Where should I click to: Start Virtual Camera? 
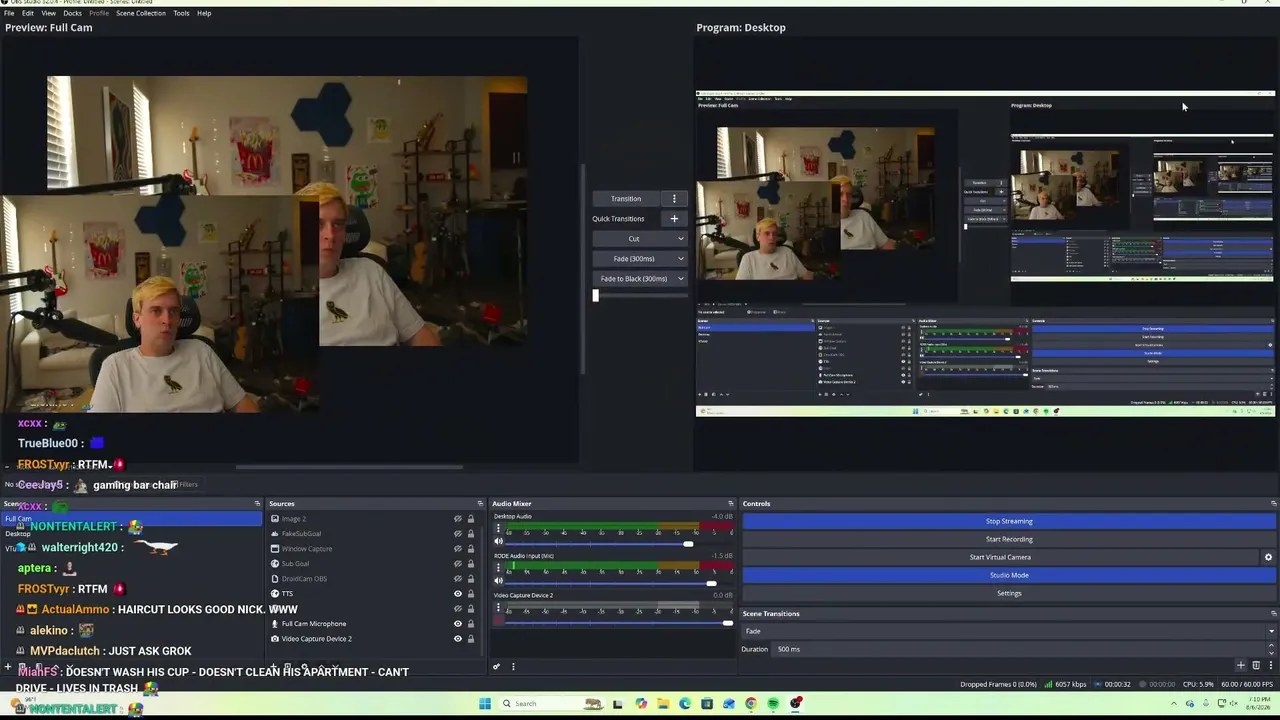pyautogui.click(x=1000, y=557)
